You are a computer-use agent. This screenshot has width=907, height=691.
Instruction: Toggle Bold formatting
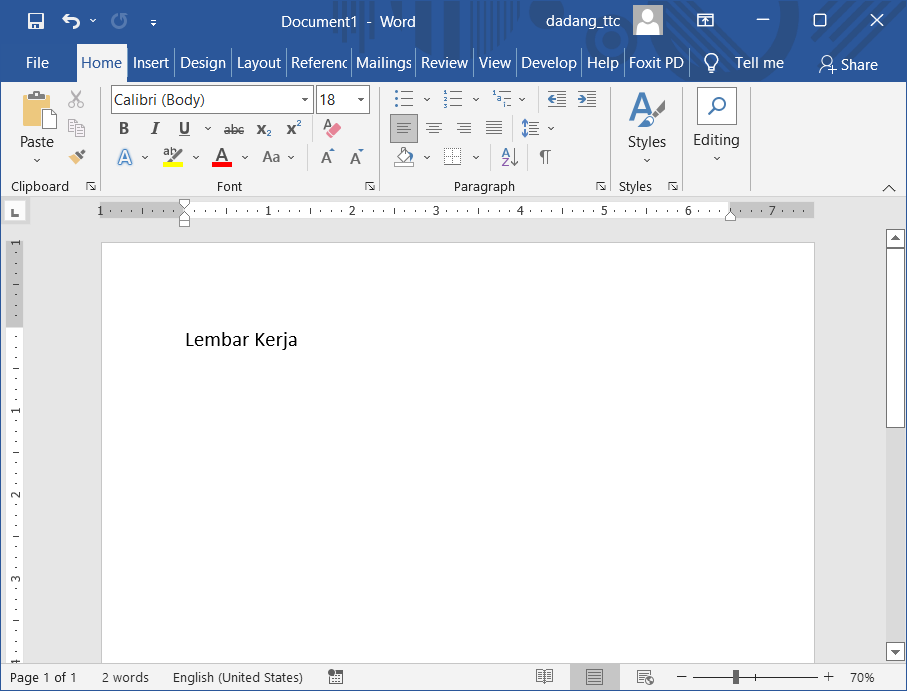[x=124, y=129]
